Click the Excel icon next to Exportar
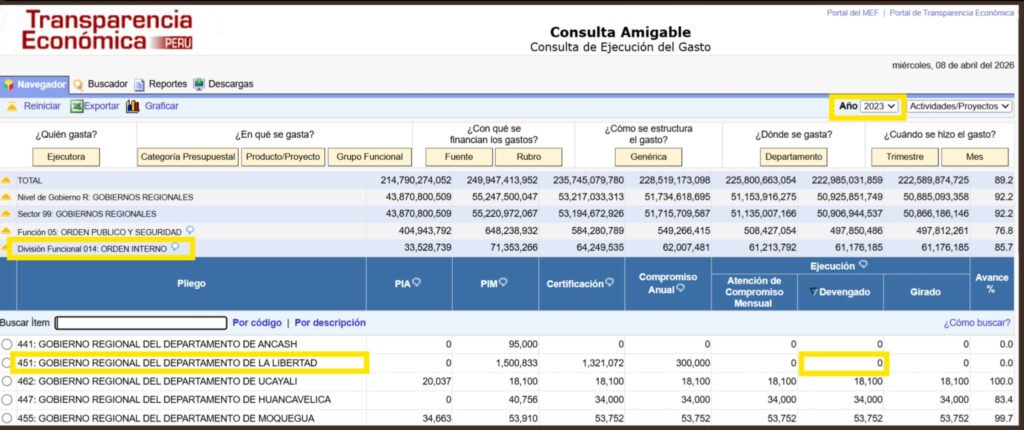Image resolution: width=1024 pixels, height=430 pixels. pyautogui.click(x=77, y=106)
